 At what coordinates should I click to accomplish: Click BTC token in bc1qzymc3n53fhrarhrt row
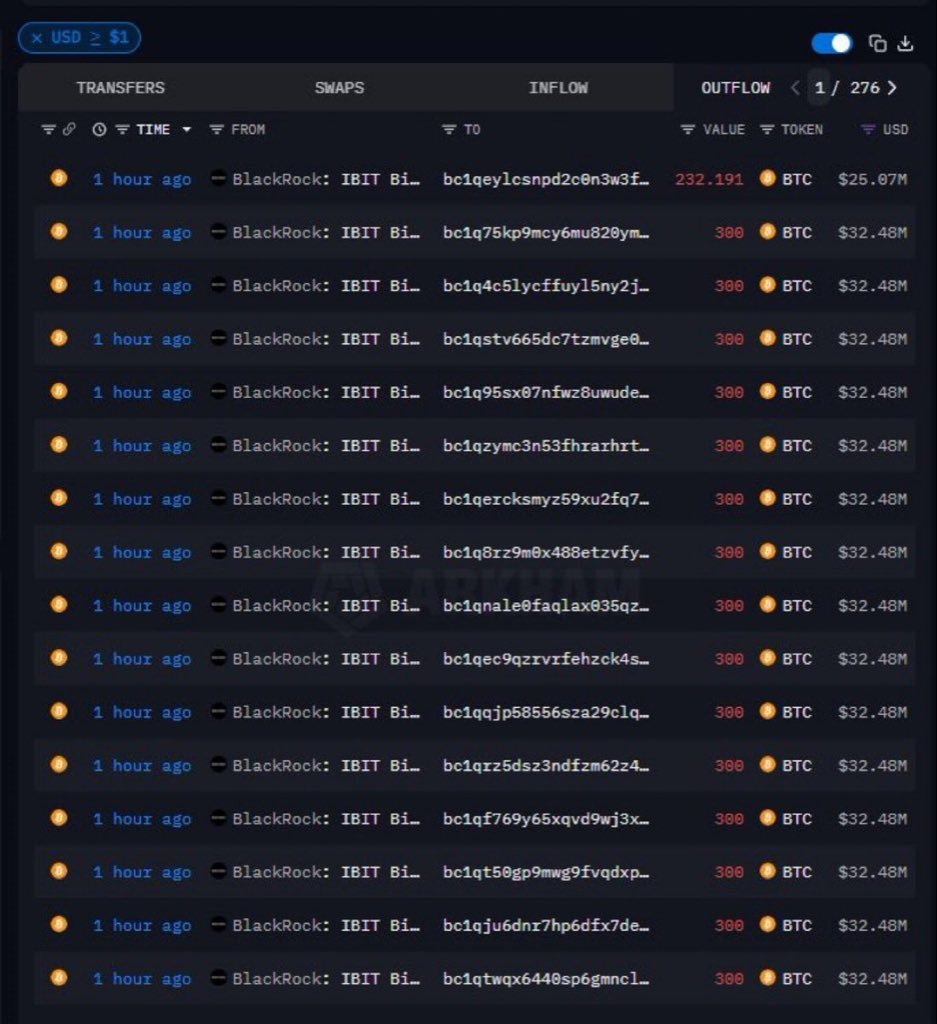click(x=786, y=445)
